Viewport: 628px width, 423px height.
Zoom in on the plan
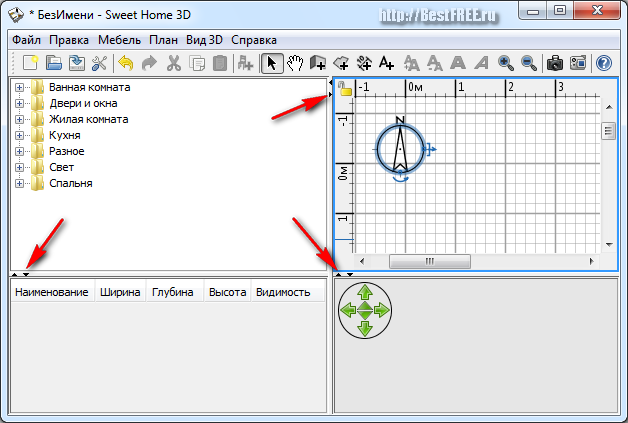tap(505, 63)
